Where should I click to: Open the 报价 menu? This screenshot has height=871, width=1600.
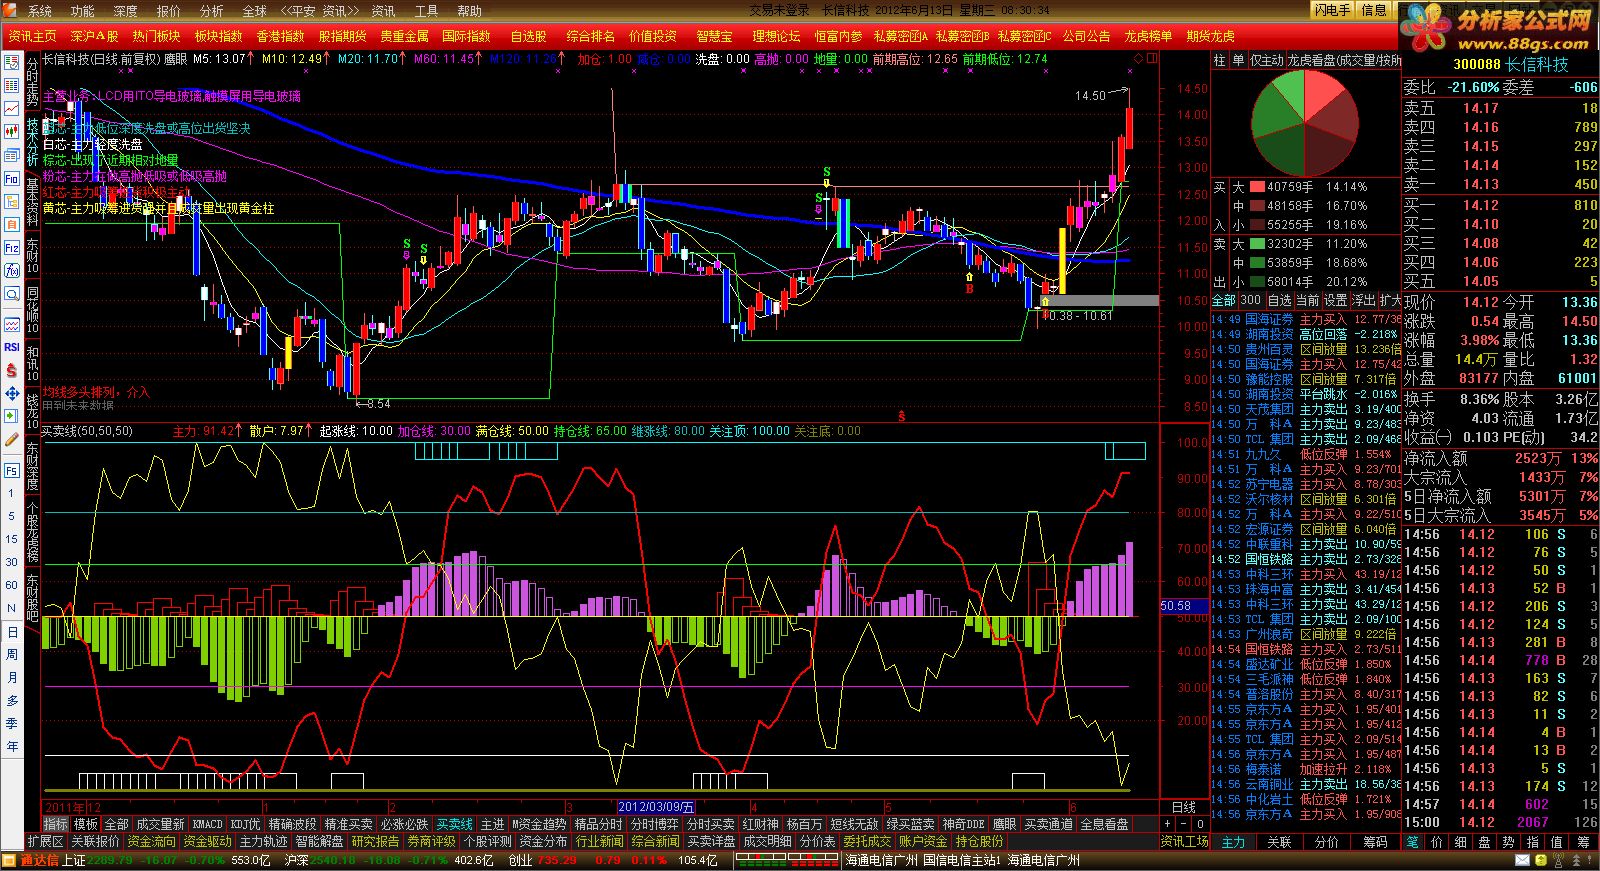pos(169,11)
